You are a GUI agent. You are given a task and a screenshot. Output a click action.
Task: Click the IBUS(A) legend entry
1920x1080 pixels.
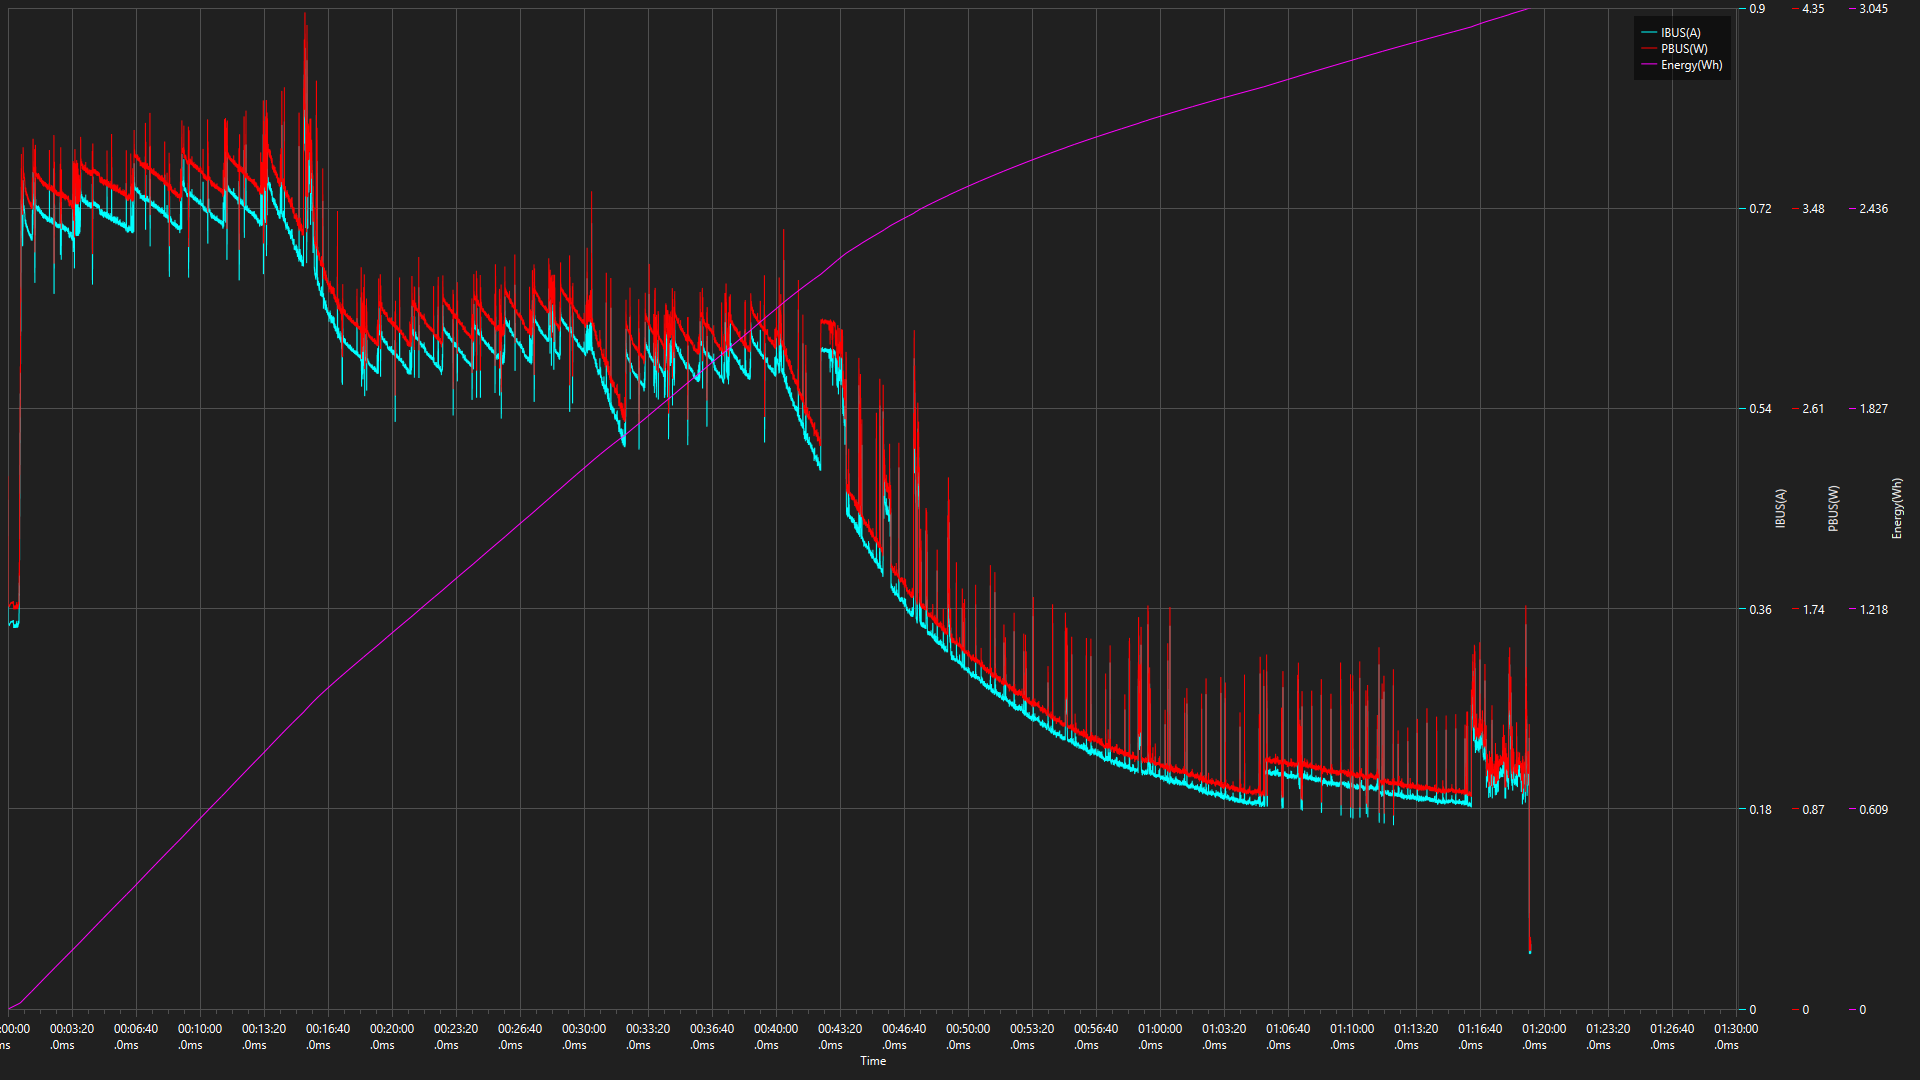click(x=1680, y=33)
